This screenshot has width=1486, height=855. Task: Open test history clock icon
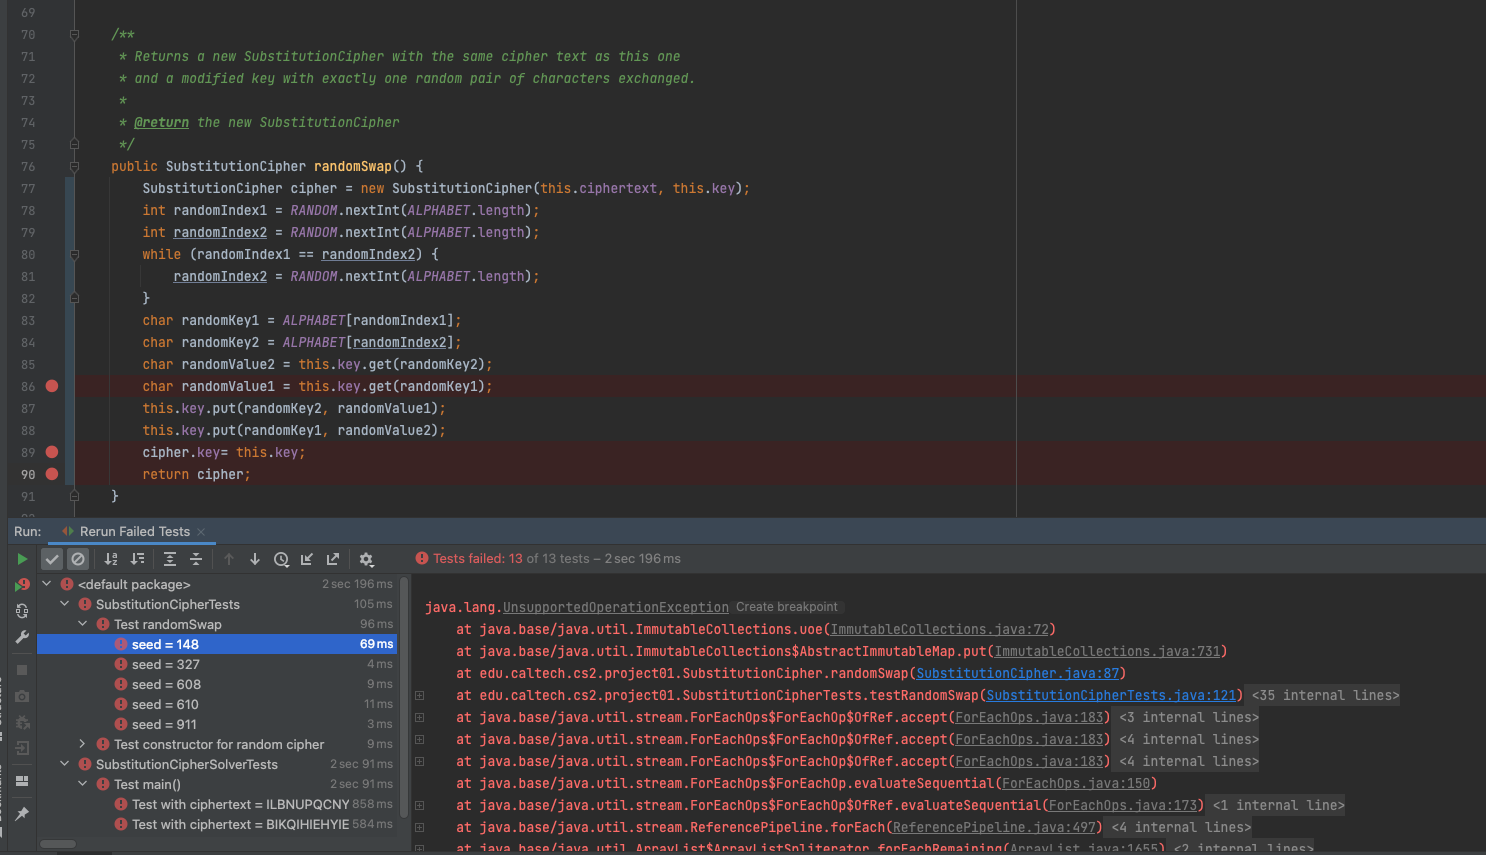[281, 559]
